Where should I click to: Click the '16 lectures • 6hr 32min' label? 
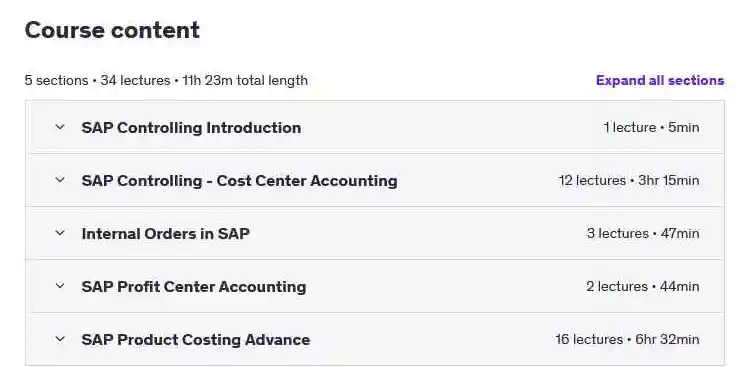coord(627,339)
